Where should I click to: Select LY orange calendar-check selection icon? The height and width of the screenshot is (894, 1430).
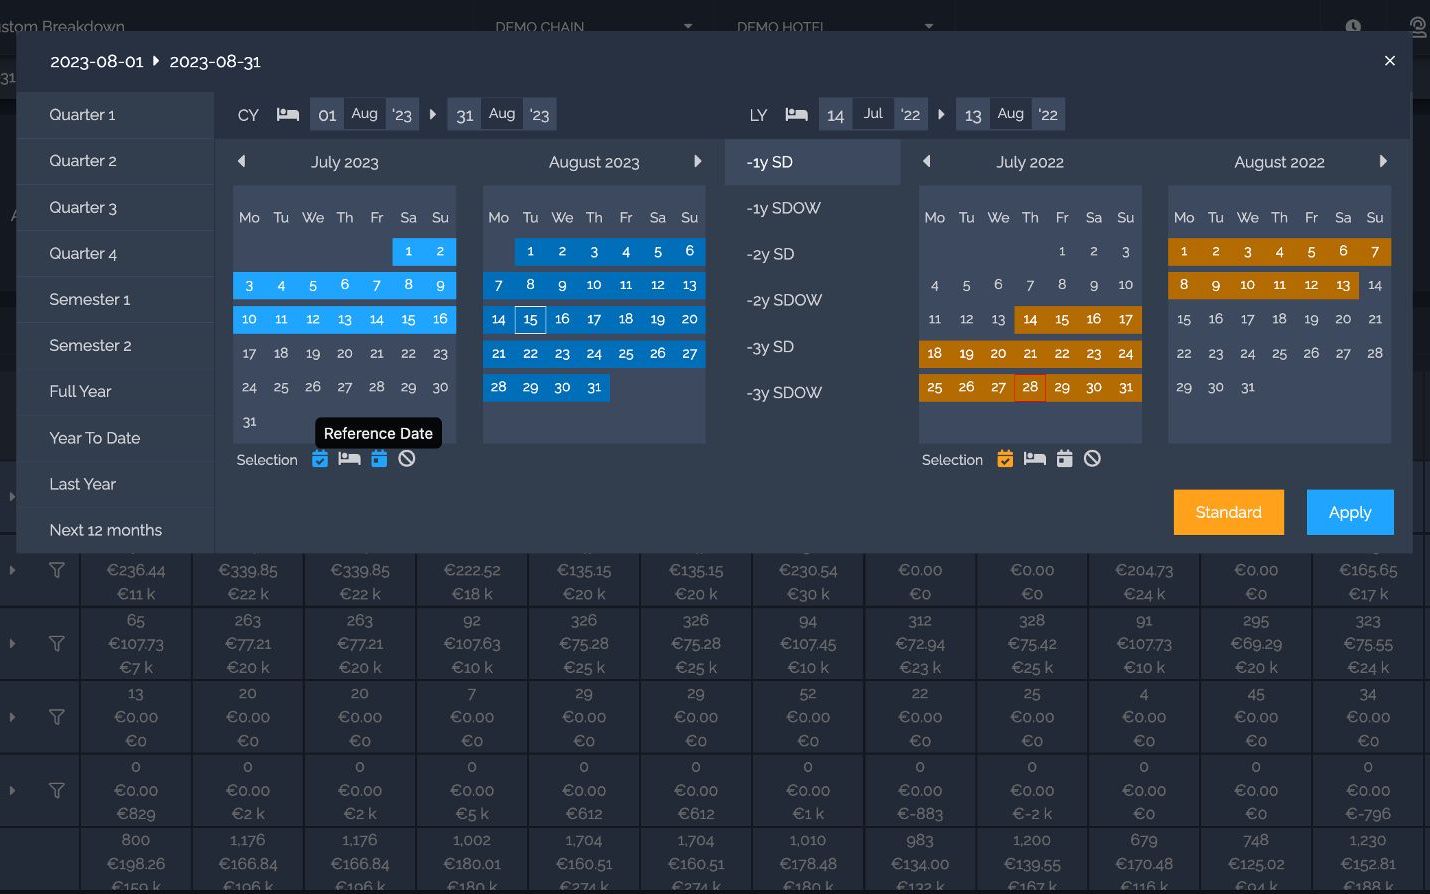[x=1005, y=459]
